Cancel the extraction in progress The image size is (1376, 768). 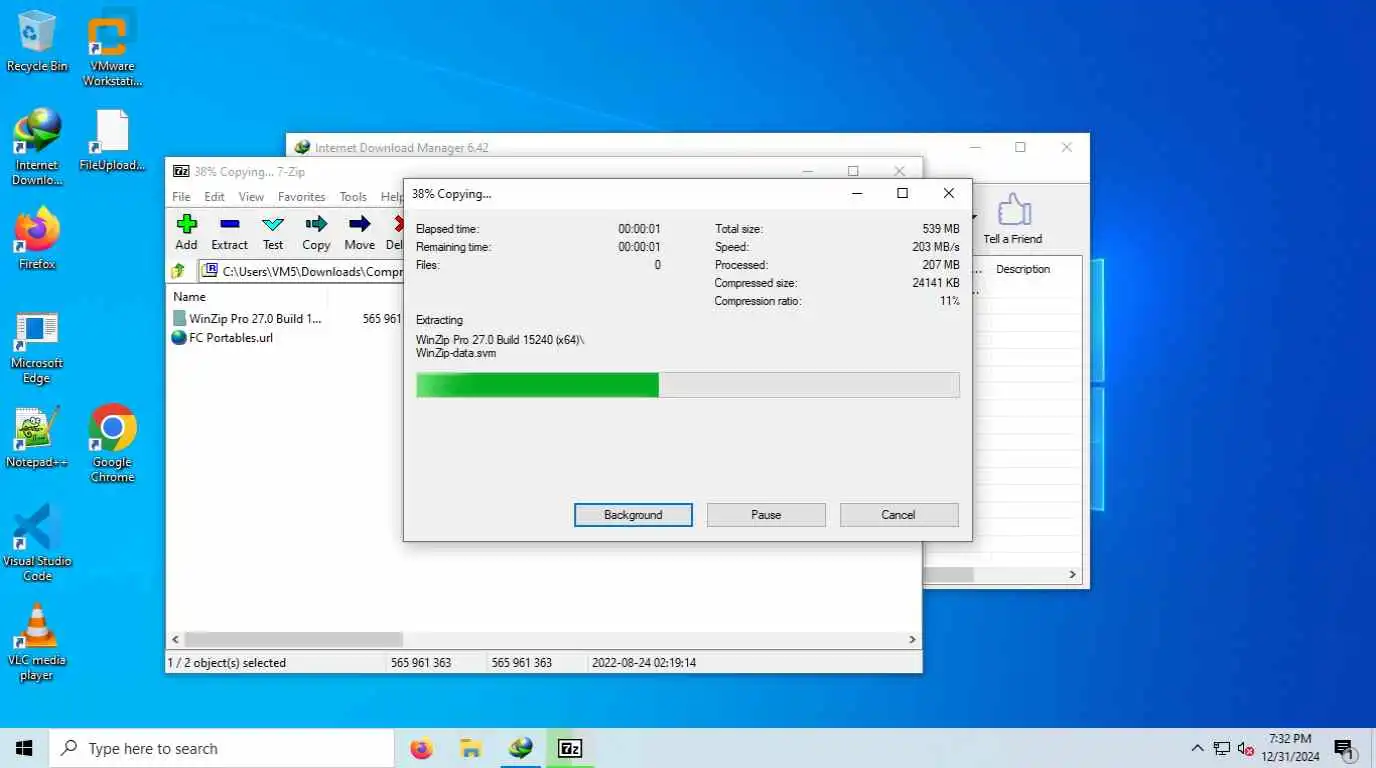898,515
